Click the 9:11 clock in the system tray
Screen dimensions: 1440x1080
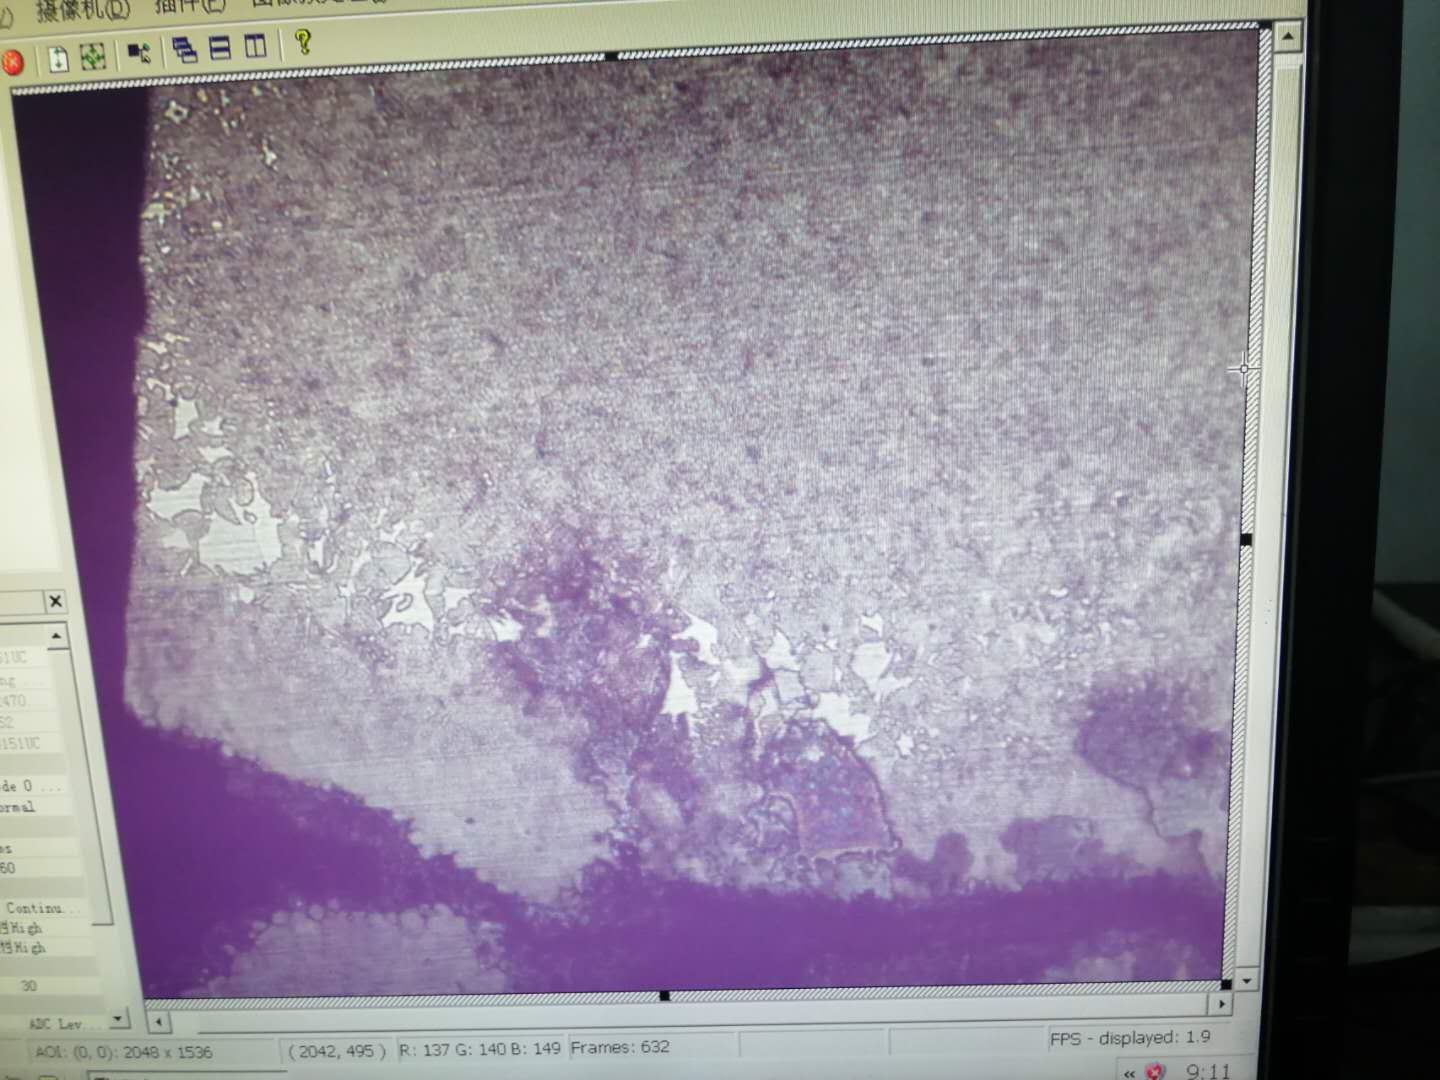(x=1209, y=1071)
